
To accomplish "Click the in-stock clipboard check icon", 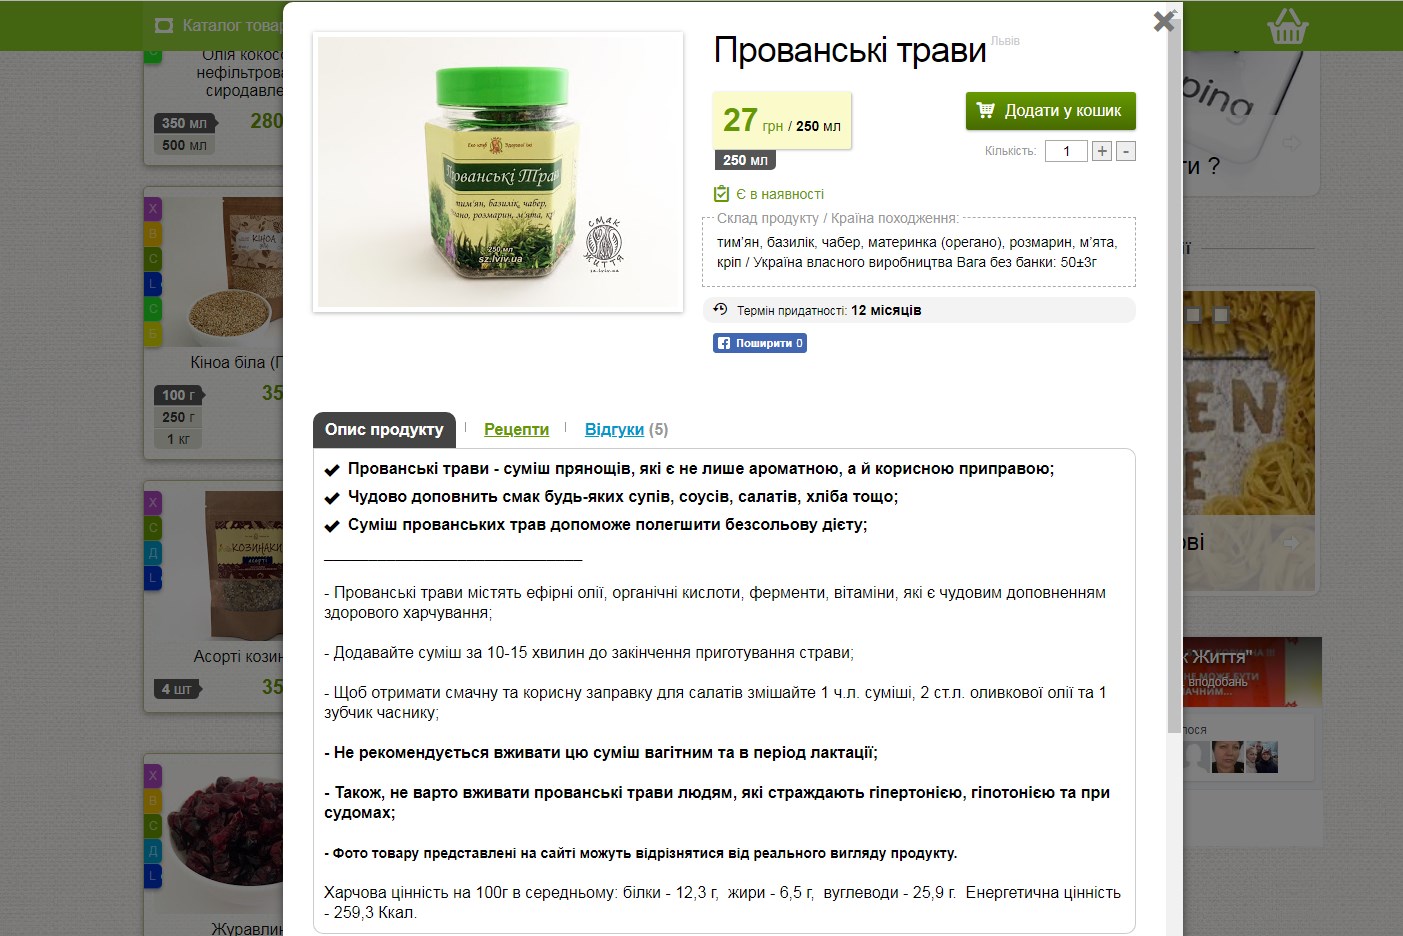I will coord(721,194).
